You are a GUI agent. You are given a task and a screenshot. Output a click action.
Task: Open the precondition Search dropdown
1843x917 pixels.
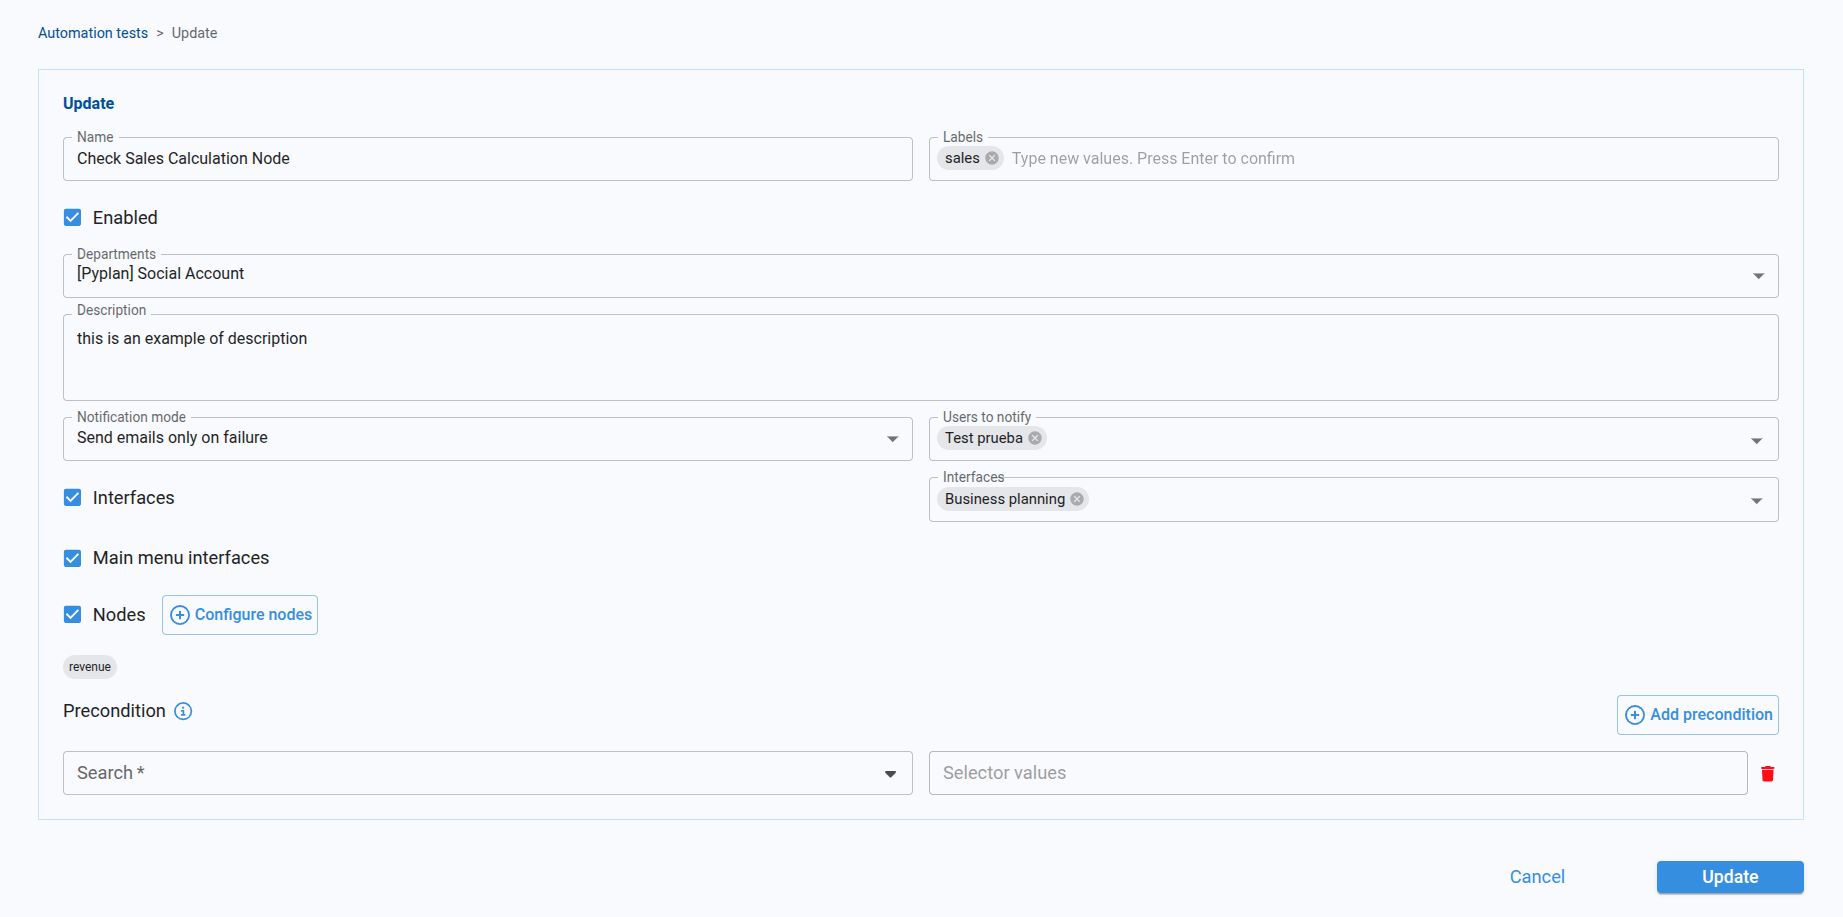click(889, 774)
